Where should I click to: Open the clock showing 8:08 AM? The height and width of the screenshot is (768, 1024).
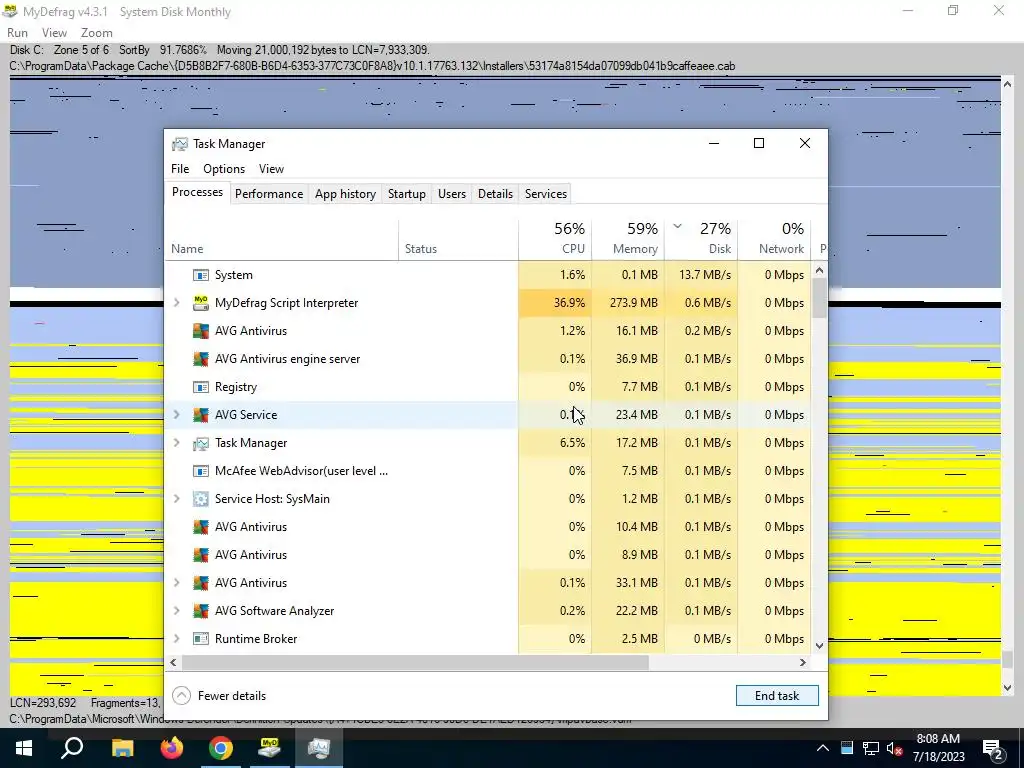pyautogui.click(x=938, y=748)
